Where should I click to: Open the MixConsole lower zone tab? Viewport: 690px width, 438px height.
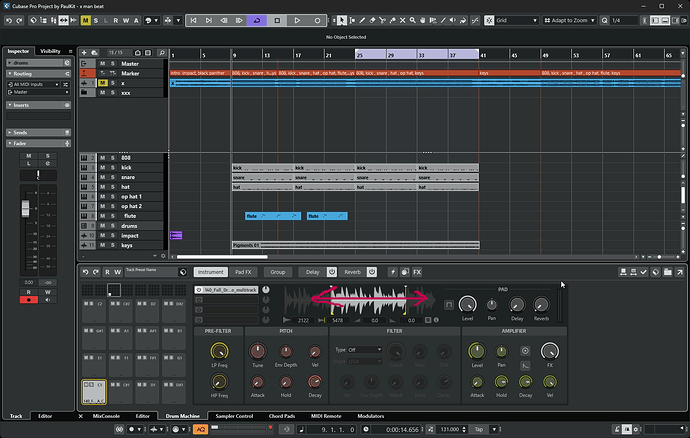pyautogui.click(x=106, y=416)
